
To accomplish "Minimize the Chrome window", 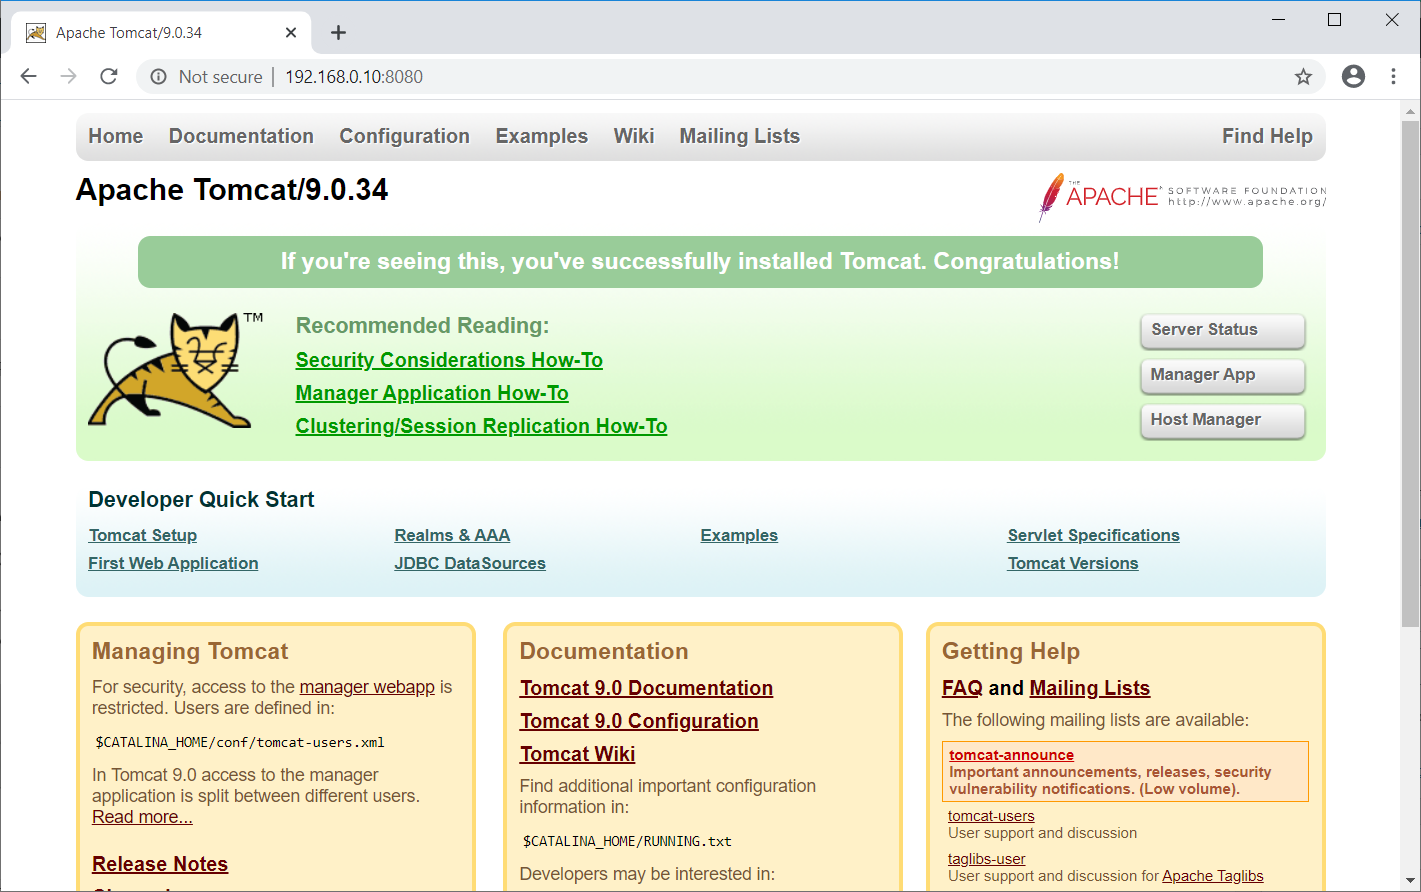I will [x=1278, y=20].
